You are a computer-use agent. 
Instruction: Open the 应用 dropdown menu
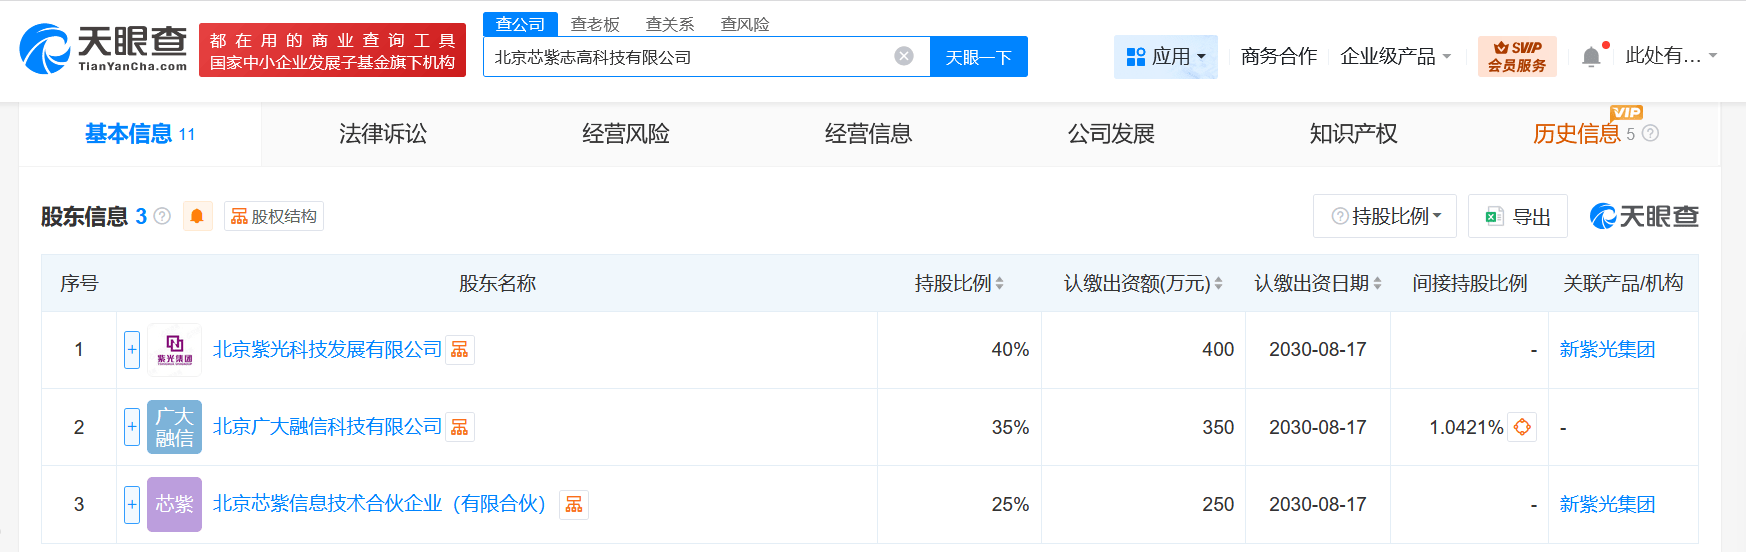point(1165,57)
